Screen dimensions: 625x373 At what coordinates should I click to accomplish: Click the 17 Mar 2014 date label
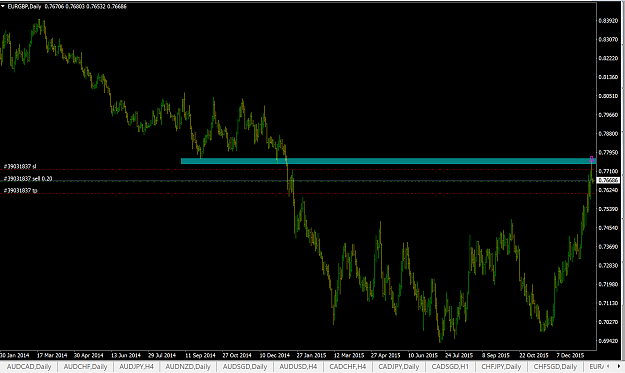52,355
